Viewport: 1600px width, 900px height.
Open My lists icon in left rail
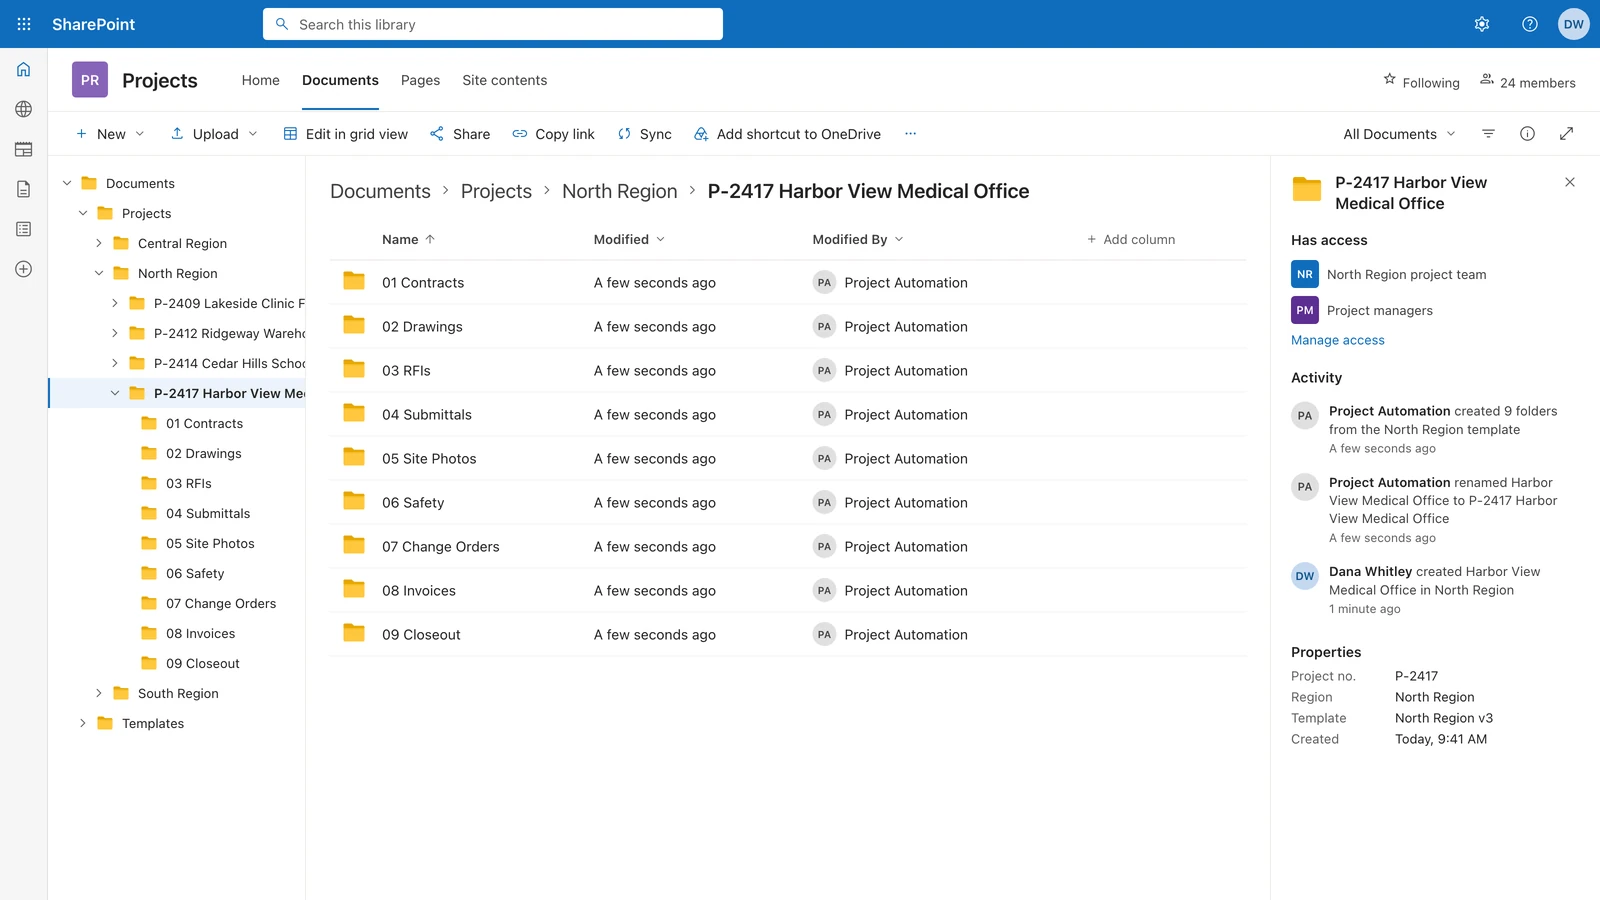(24, 229)
